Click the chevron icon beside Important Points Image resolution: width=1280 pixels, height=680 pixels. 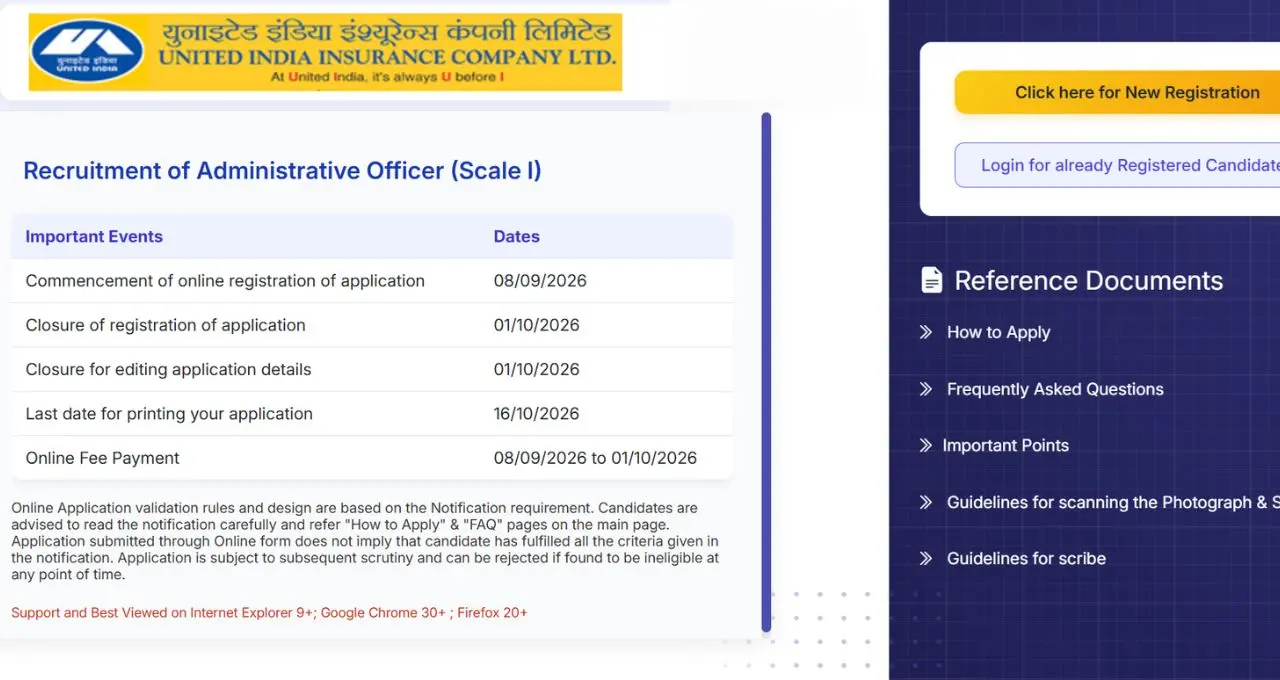click(926, 445)
